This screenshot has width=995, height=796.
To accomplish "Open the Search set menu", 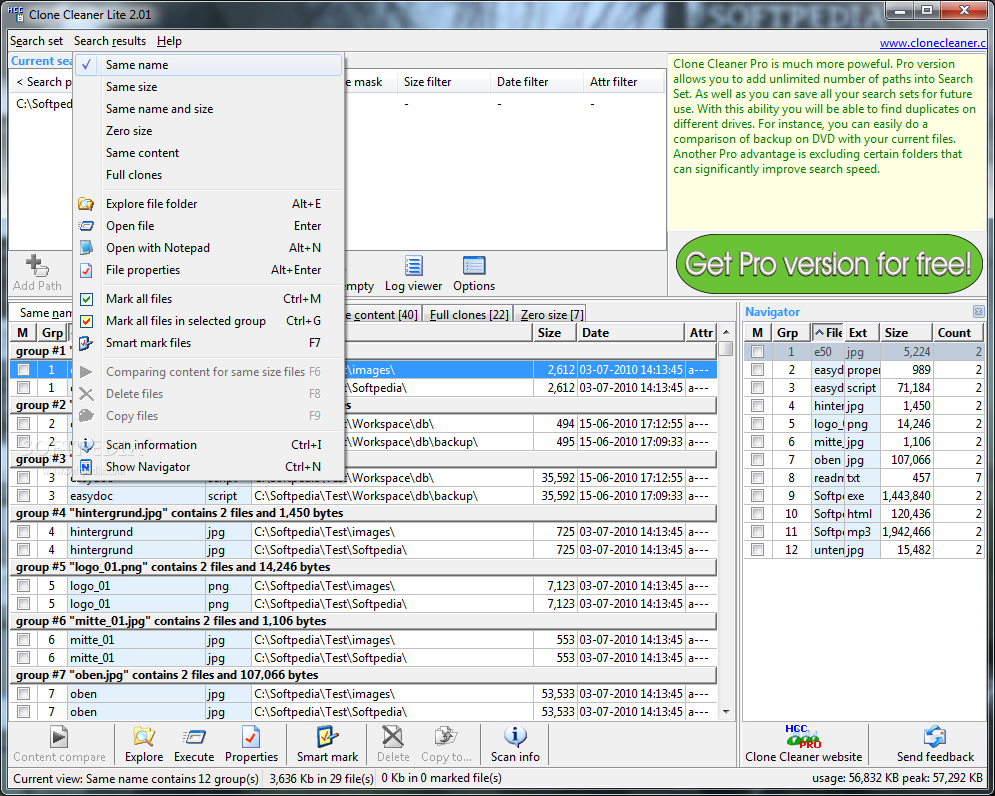I will click(37, 41).
